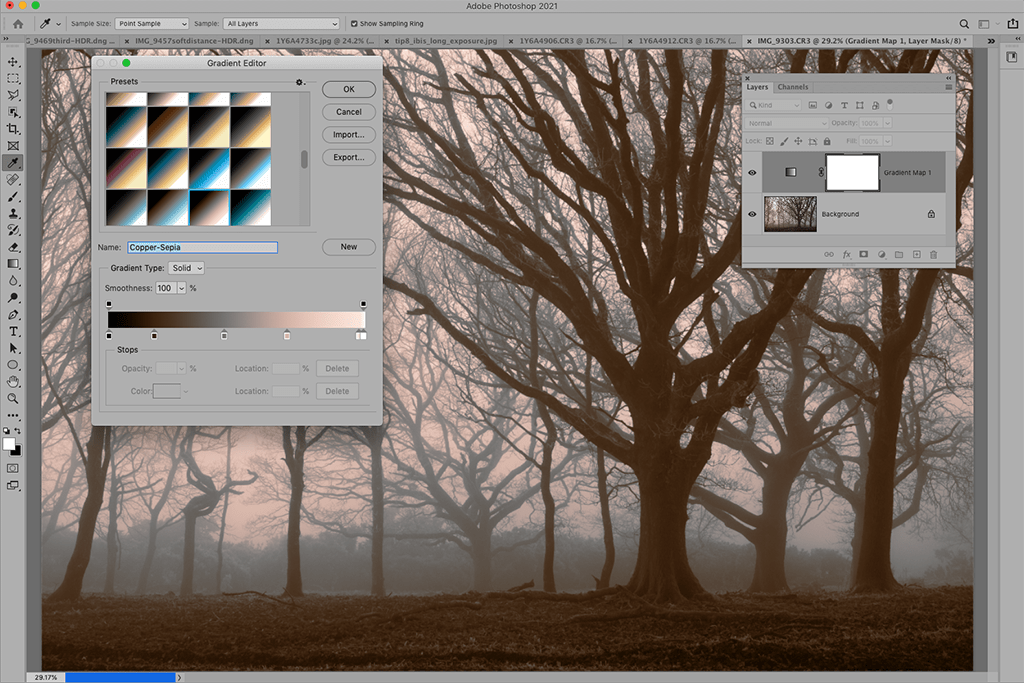The width and height of the screenshot is (1024, 683).
Task: Select the Zoom tool
Action: [13, 399]
